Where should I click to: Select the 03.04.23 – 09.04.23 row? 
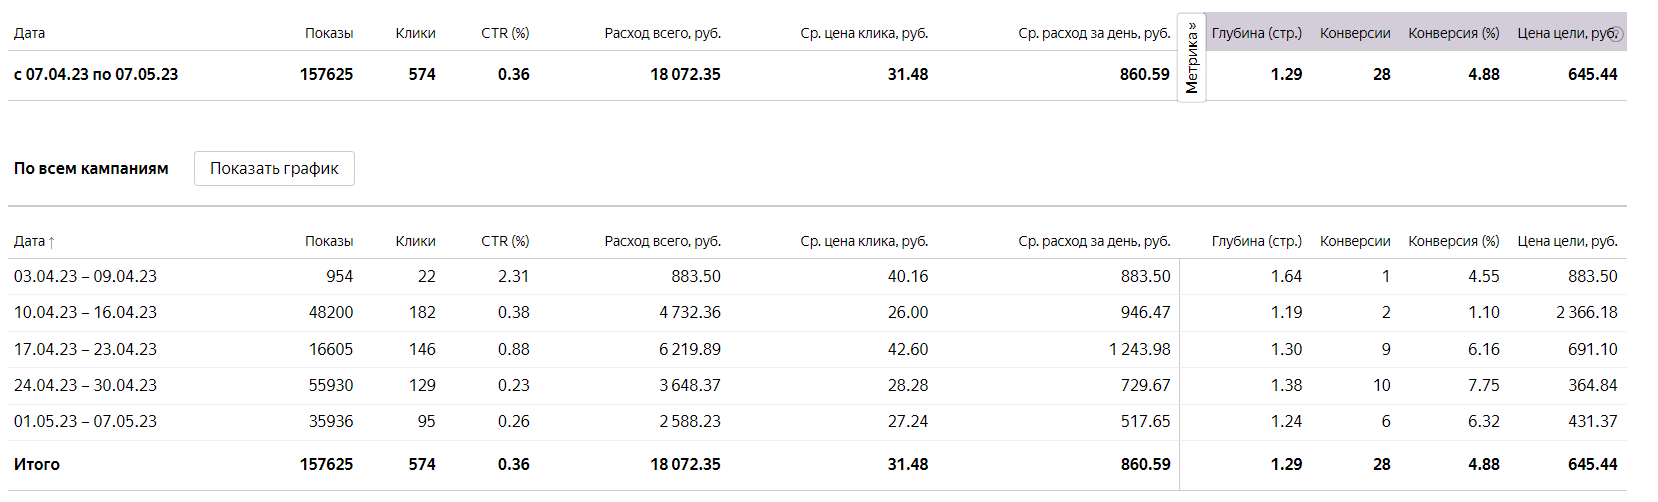click(85, 276)
